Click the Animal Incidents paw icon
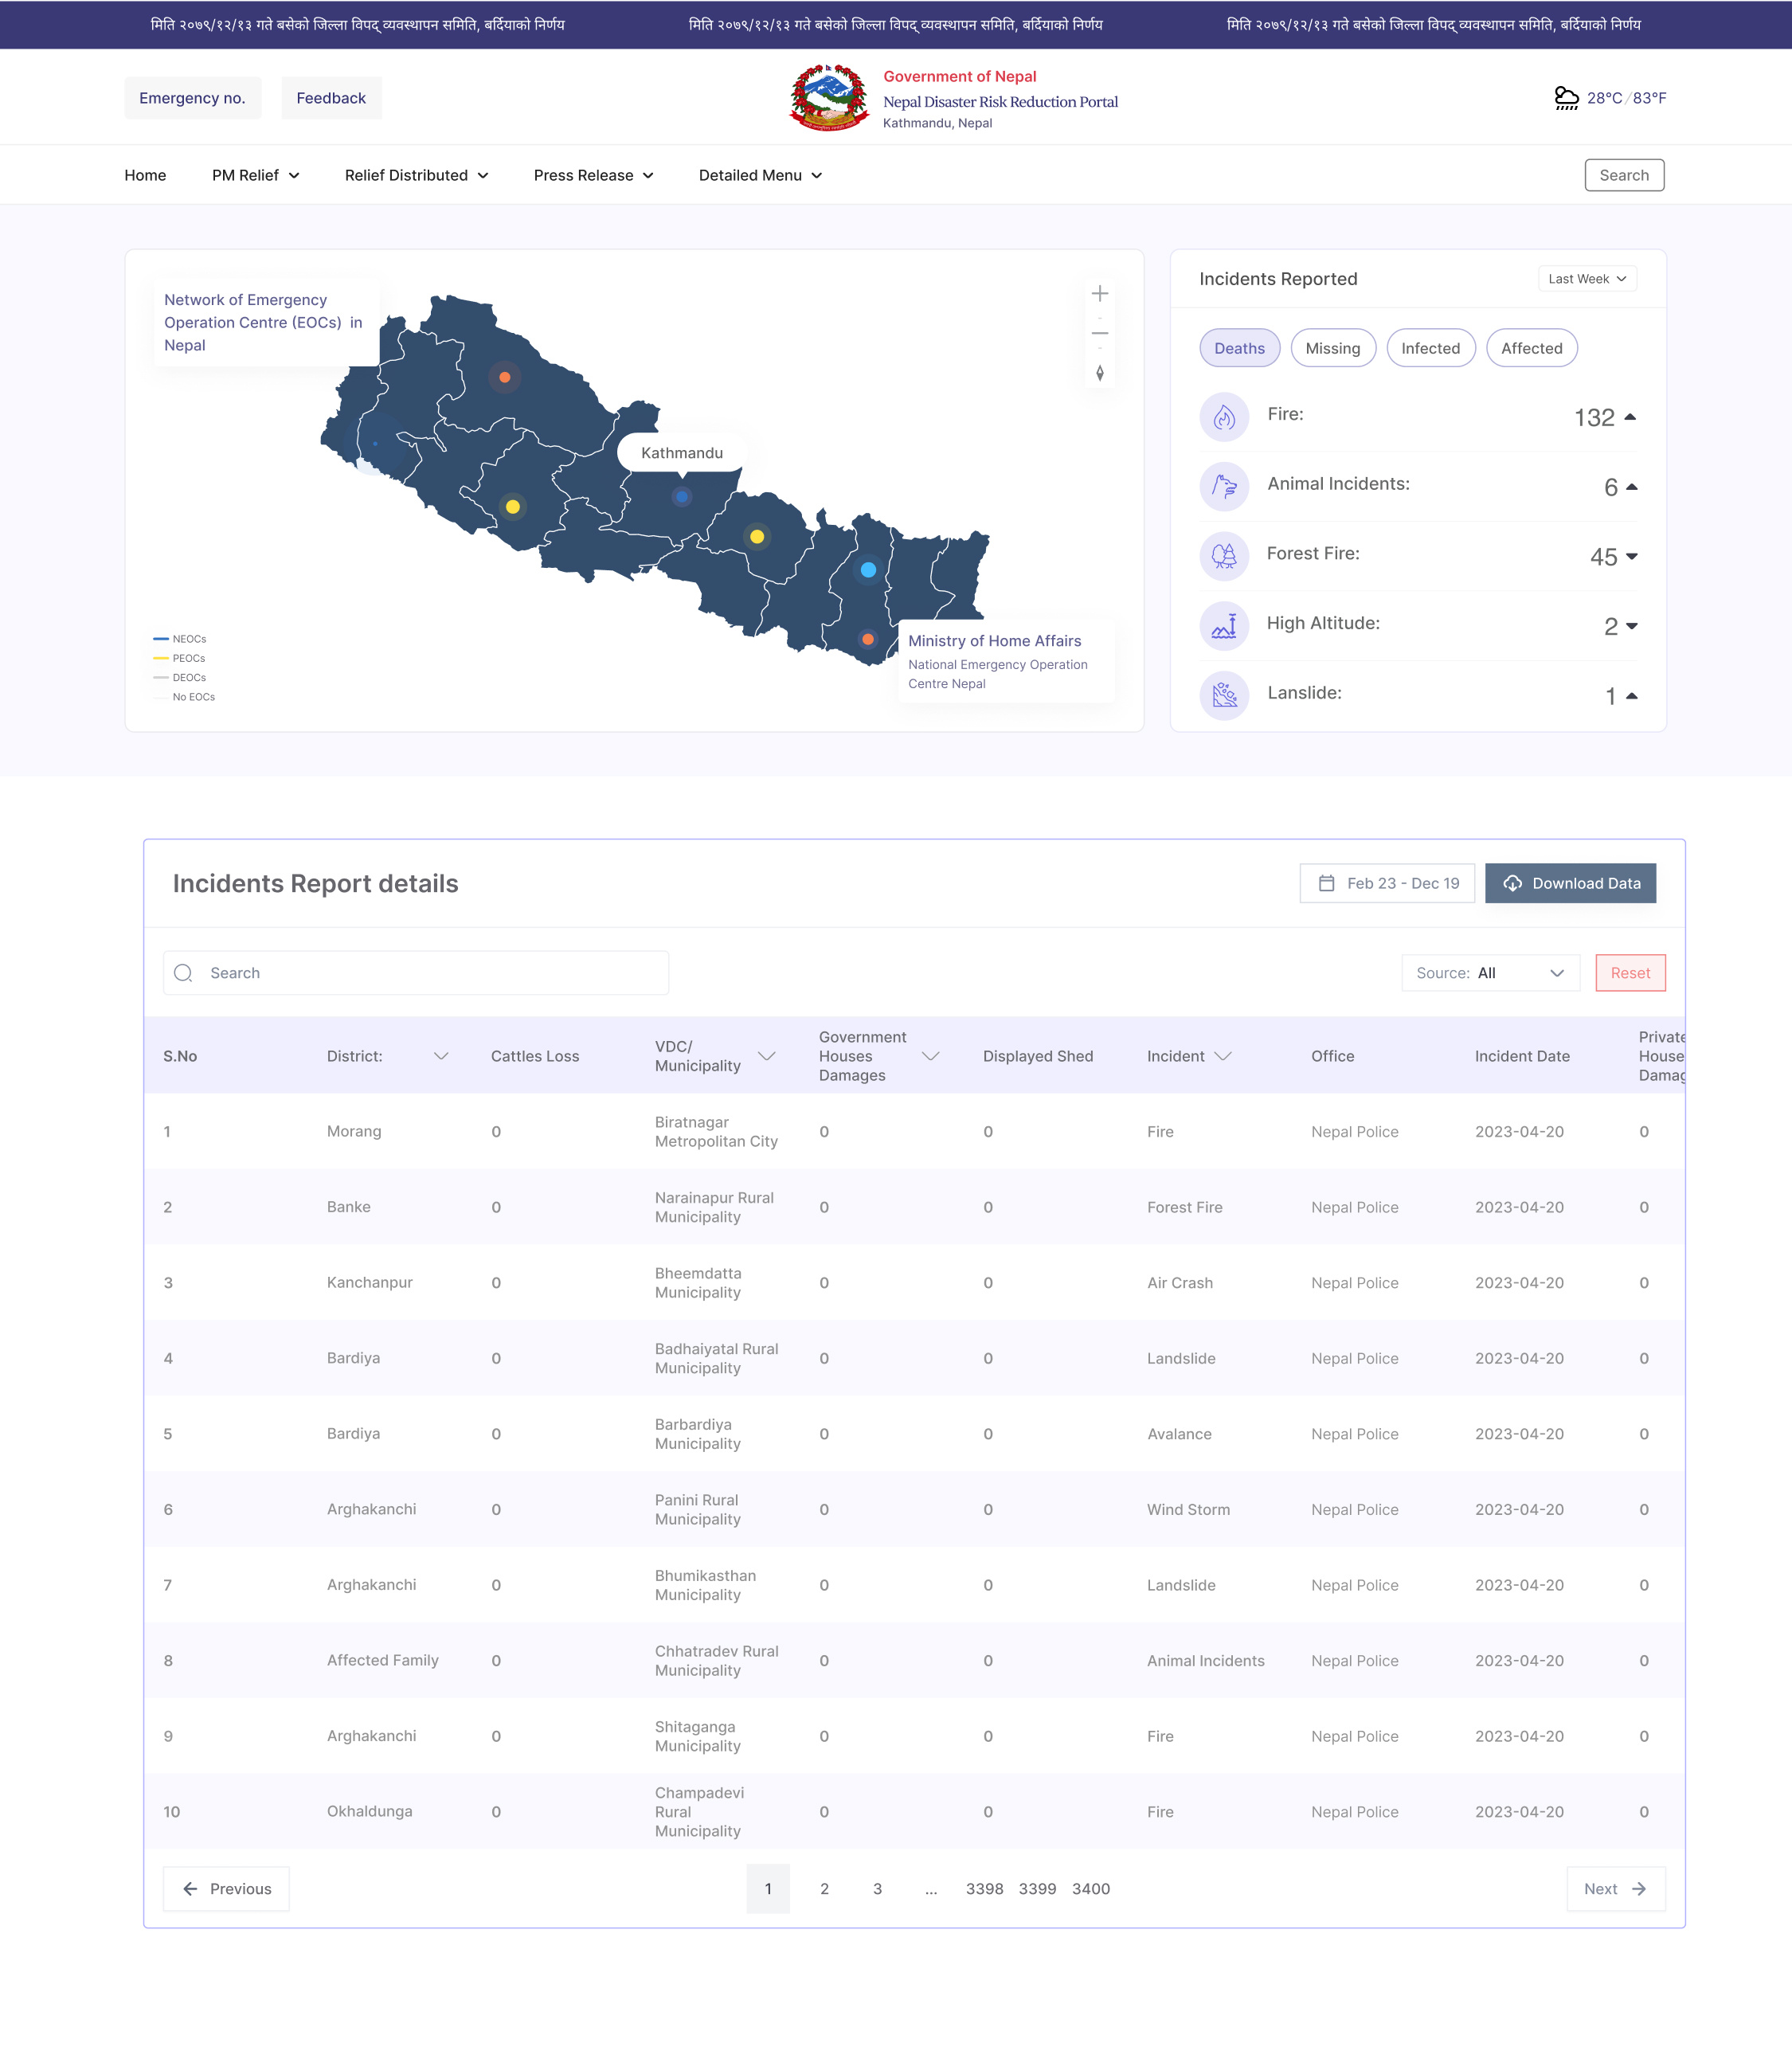 pyautogui.click(x=1224, y=487)
